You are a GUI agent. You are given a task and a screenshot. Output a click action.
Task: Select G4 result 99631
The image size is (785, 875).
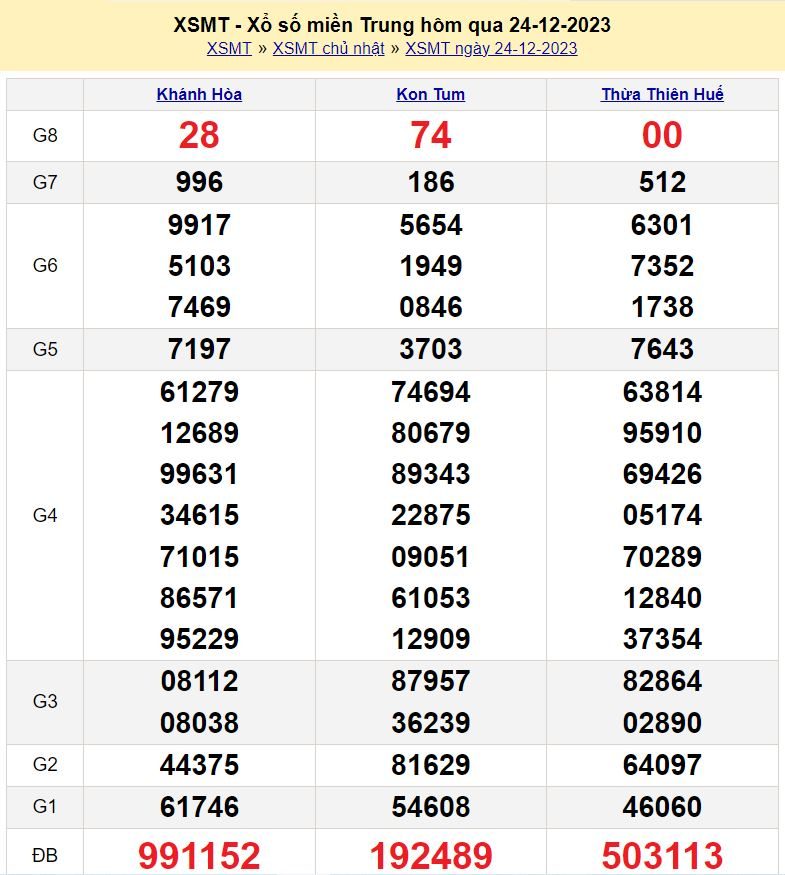point(199,474)
